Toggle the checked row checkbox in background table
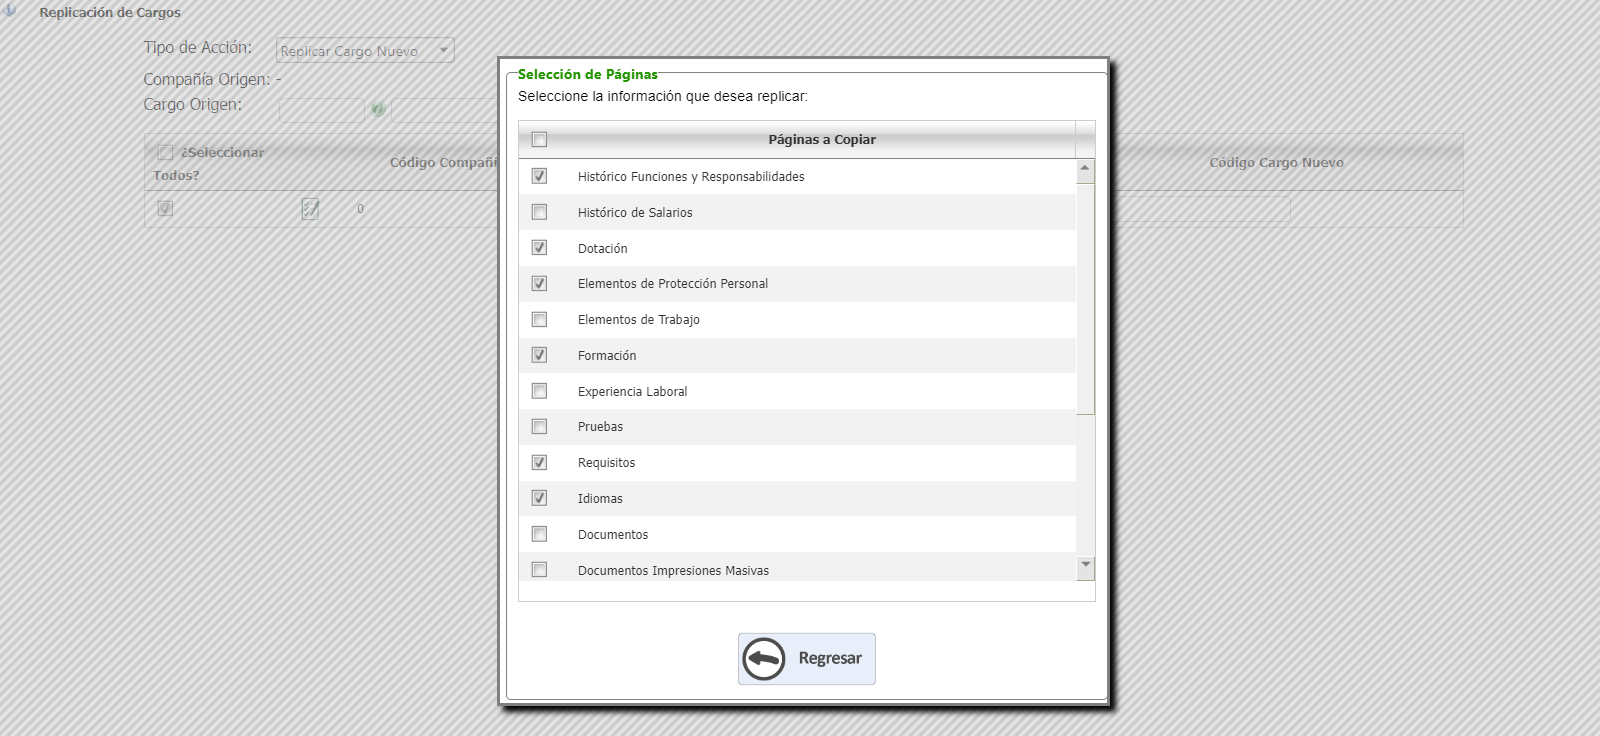Screen dimensions: 1600x736 coord(165,209)
